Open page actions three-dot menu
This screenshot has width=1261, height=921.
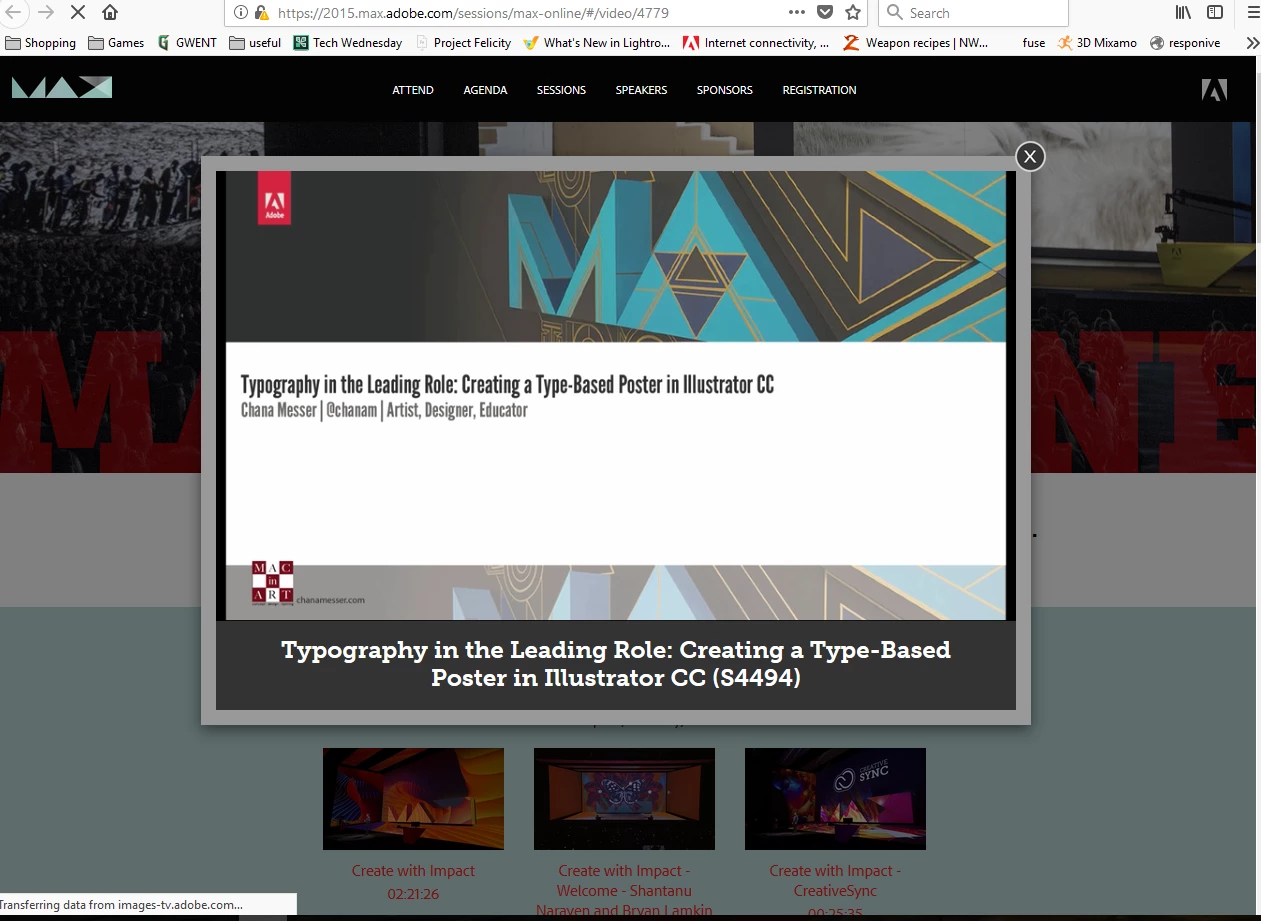click(797, 13)
